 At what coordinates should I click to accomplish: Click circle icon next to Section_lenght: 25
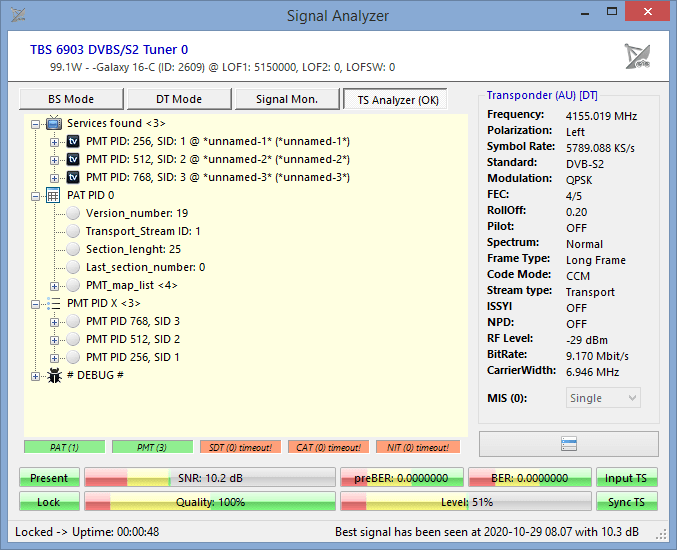(73, 249)
